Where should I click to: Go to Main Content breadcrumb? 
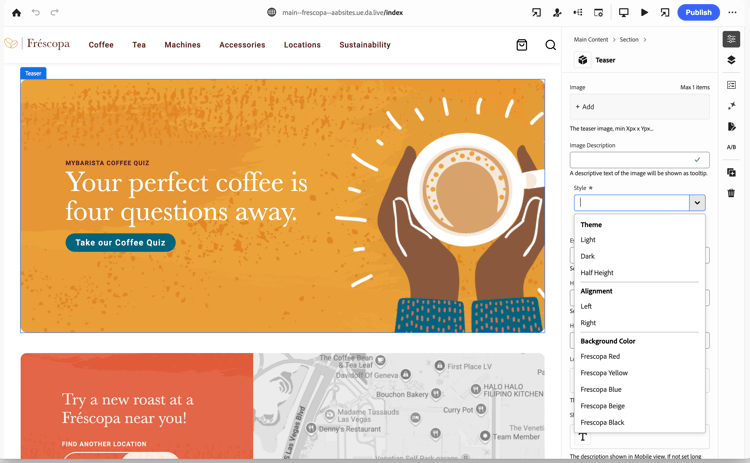click(x=591, y=40)
